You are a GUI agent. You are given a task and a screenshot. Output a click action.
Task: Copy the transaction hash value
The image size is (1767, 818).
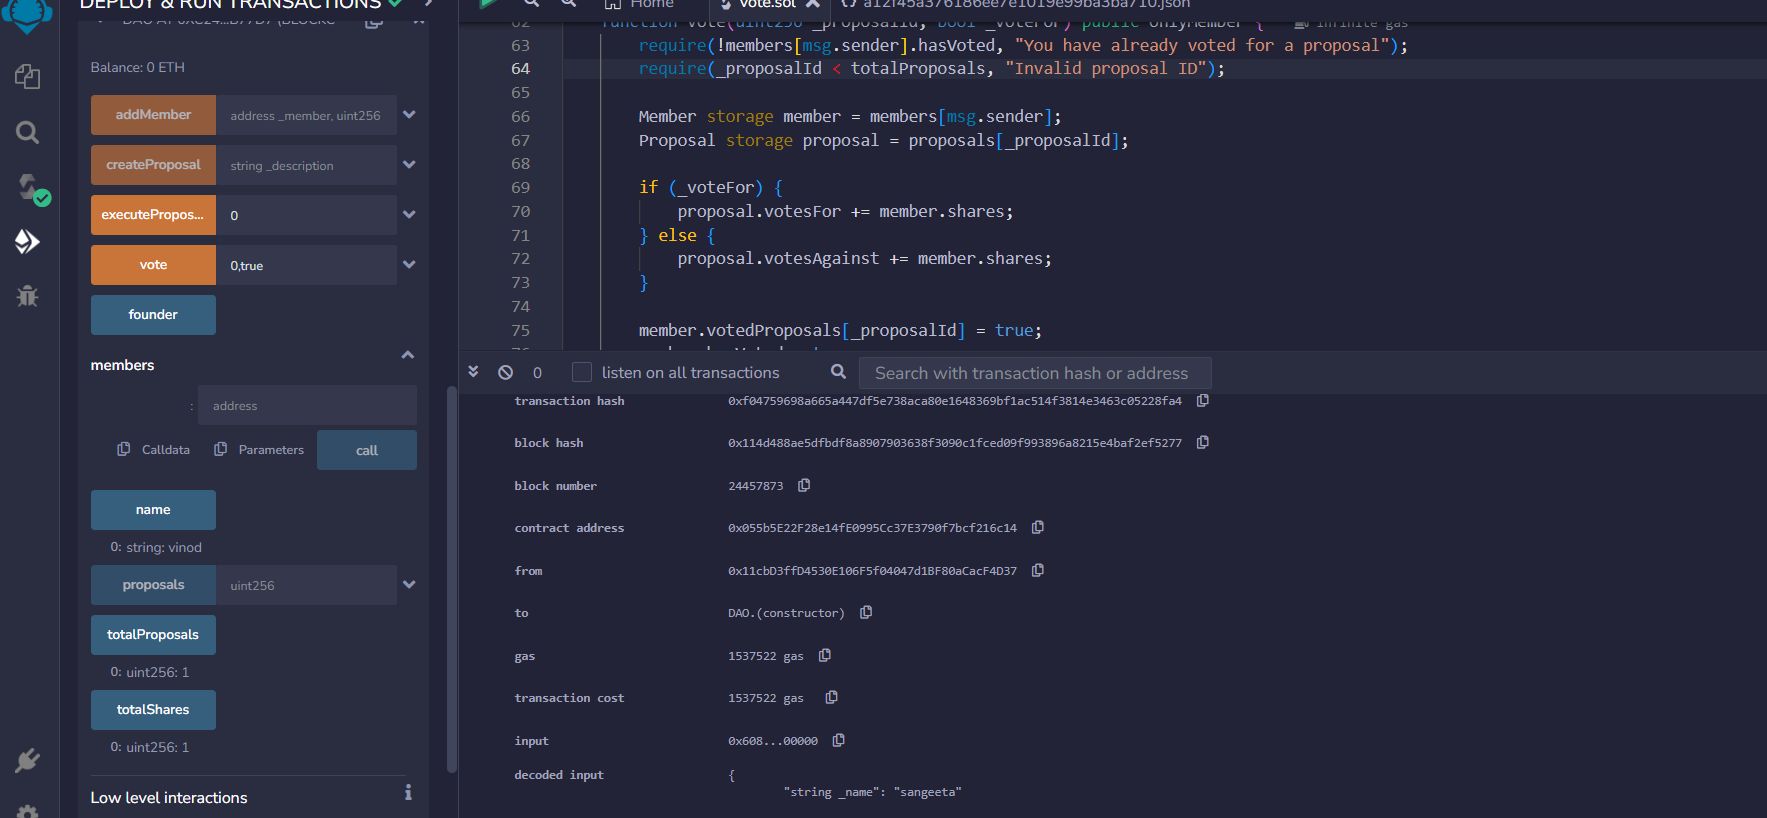pos(1203,401)
